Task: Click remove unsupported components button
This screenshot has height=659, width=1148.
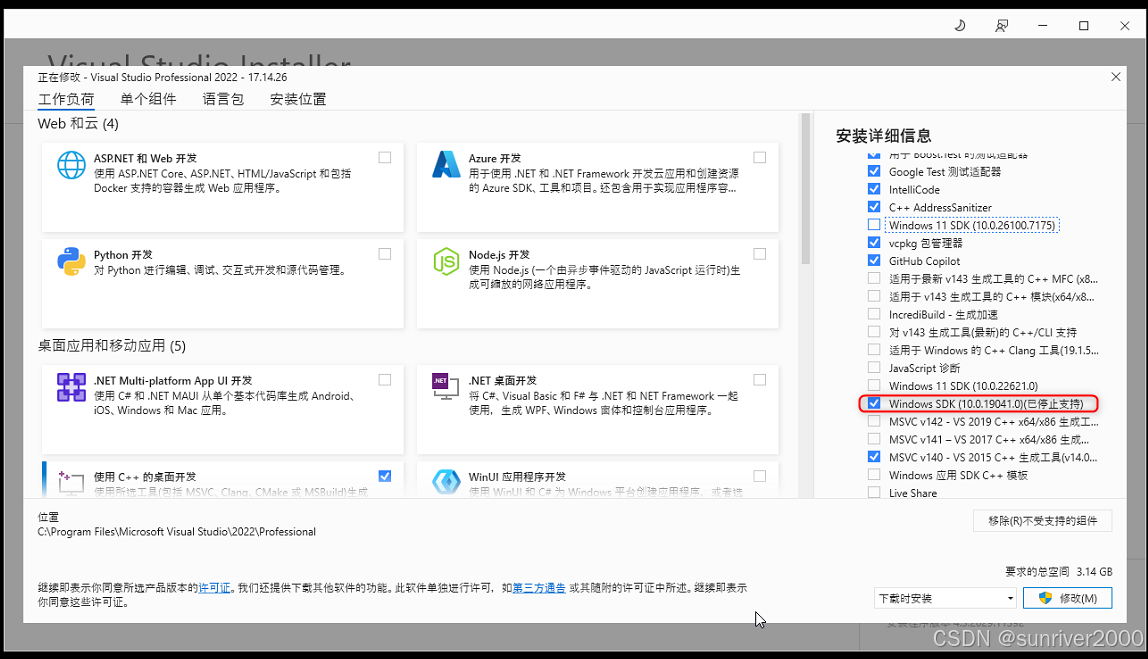Action: tap(1043, 521)
